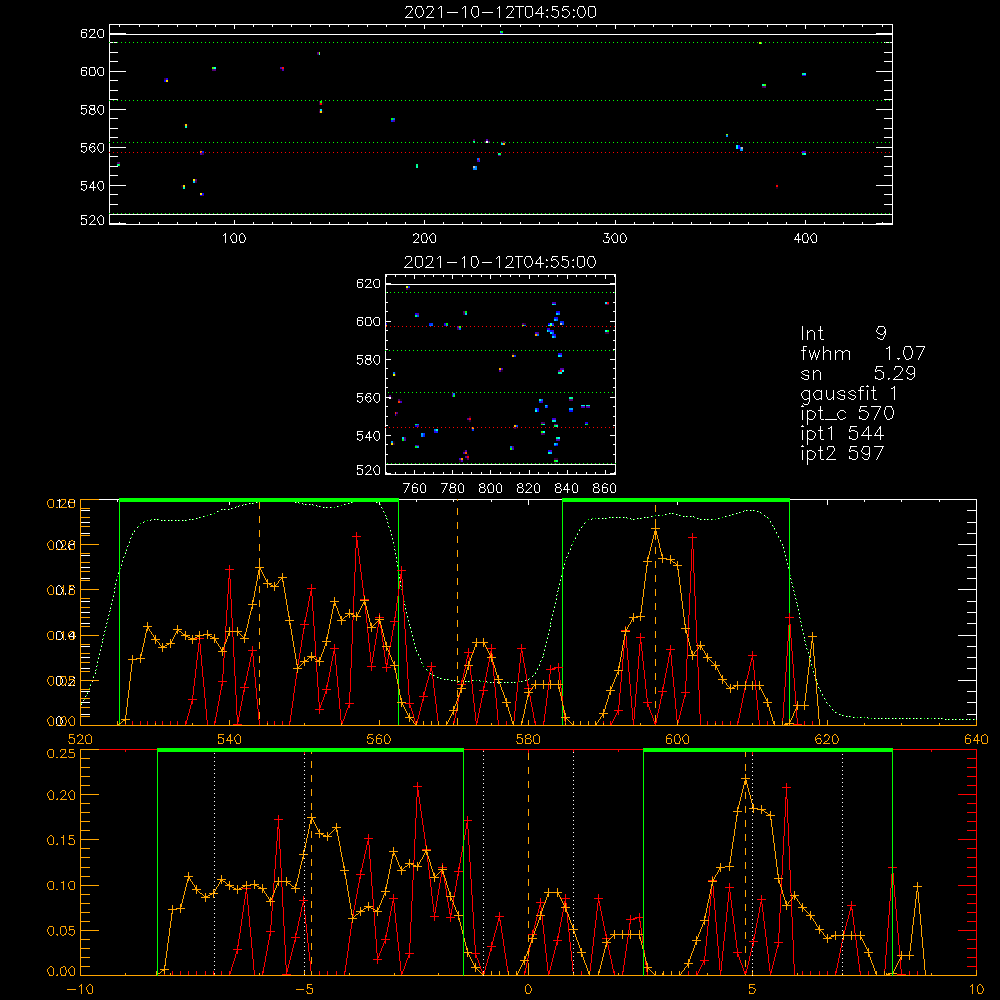Image resolution: width=1000 pixels, height=1000 pixels.
Task: Click the 'gaussfit 1' line
Action: (x=849, y=393)
